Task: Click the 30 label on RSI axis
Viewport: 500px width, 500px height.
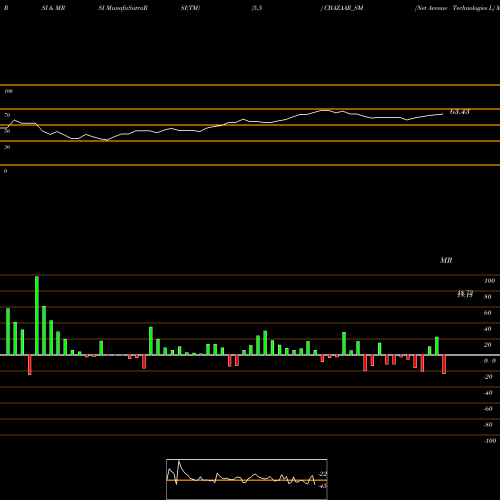Action: click(x=7, y=147)
